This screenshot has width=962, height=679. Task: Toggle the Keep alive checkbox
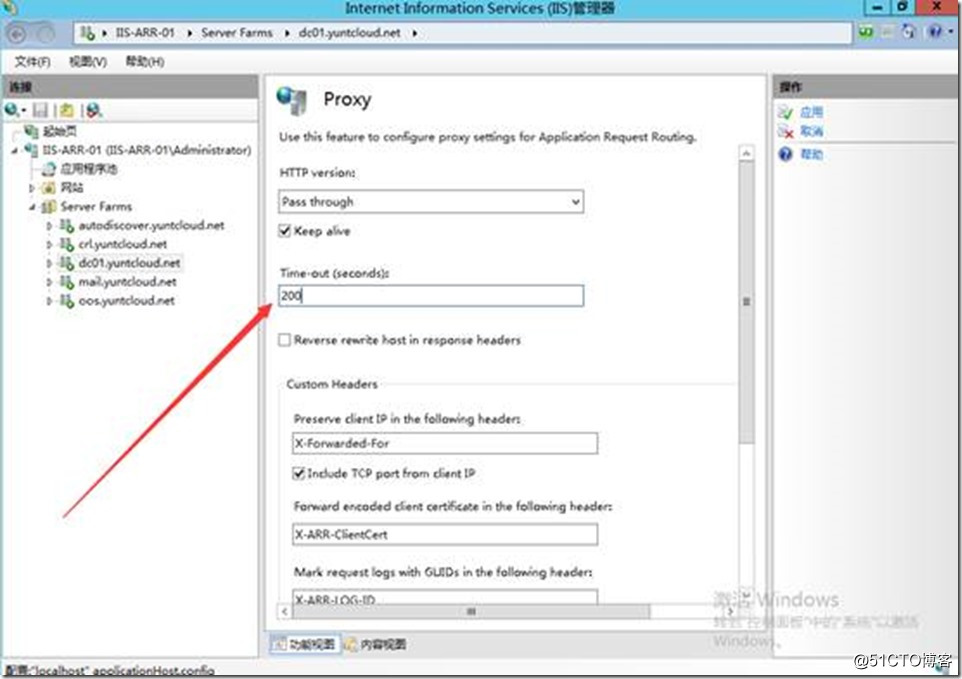point(284,231)
